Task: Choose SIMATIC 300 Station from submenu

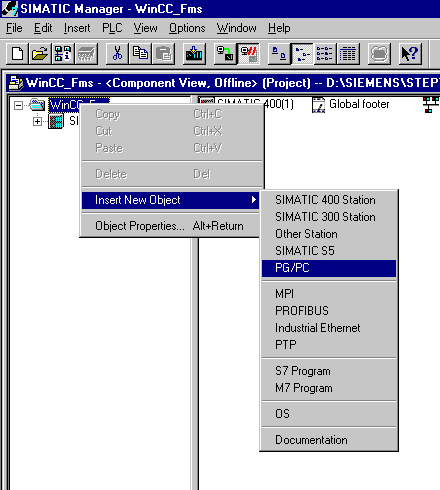Action: tap(329, 217)
